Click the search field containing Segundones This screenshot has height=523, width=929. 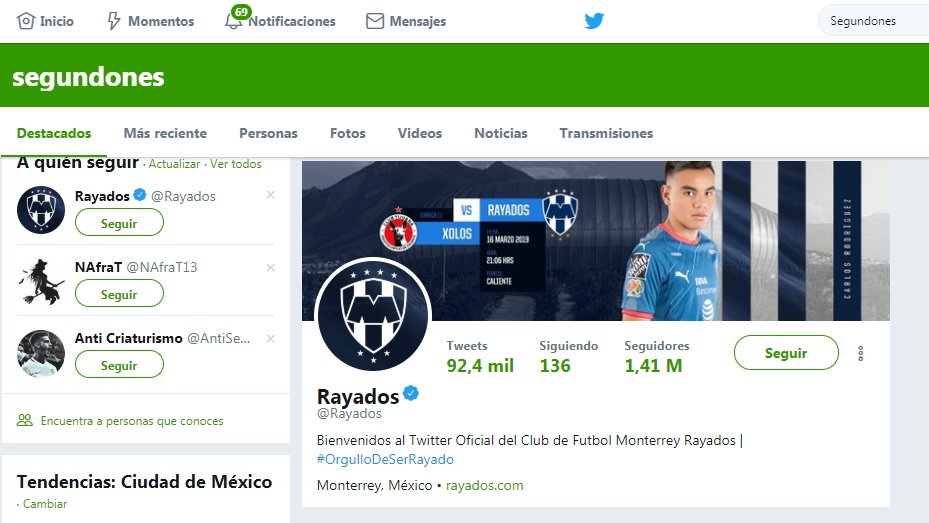pyautogui.click(x=868, y=21)
